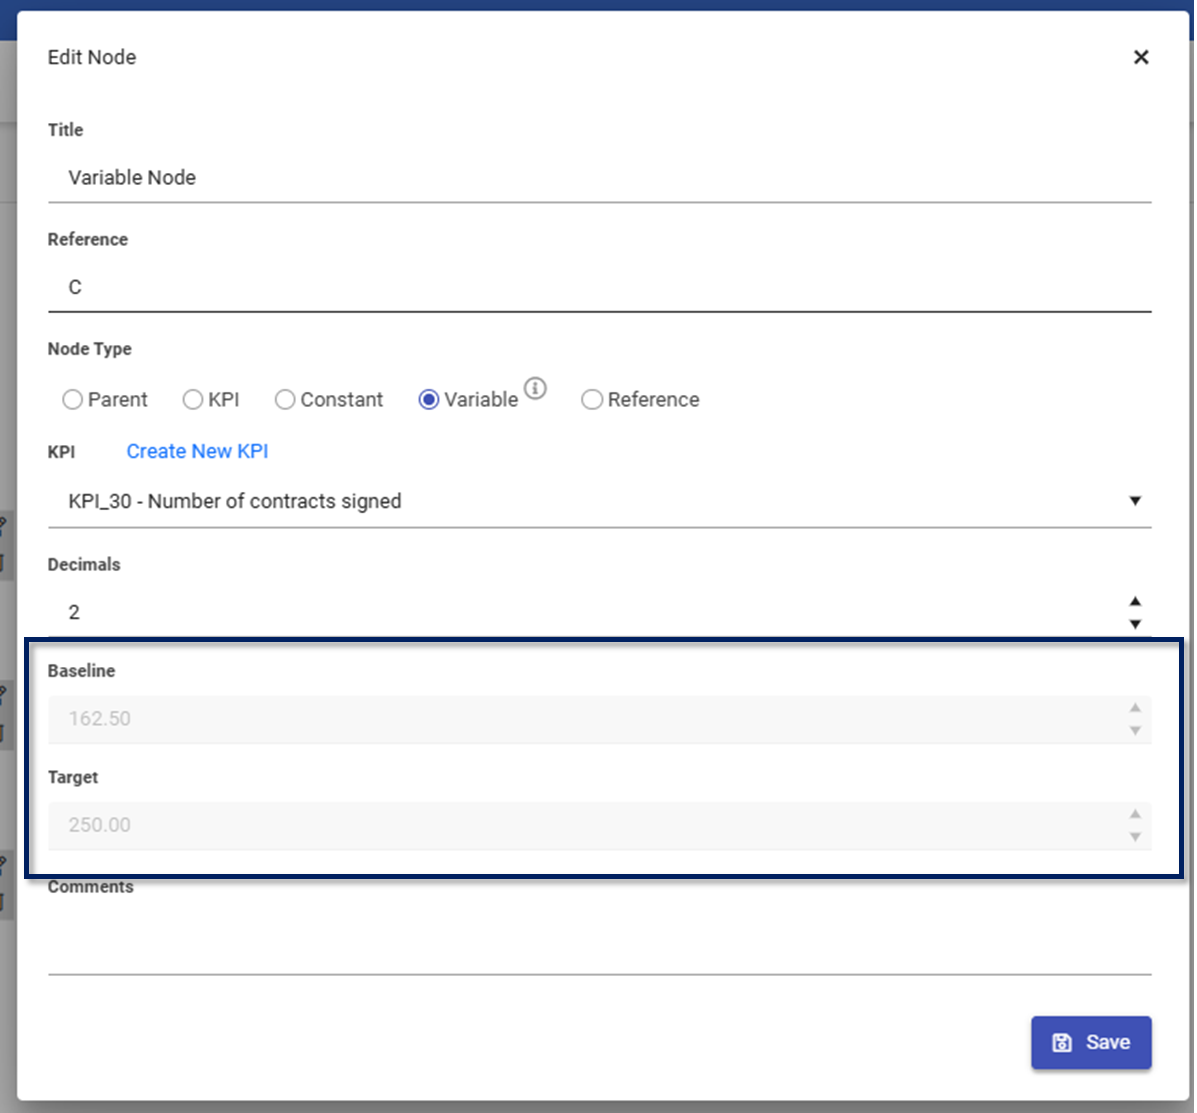Screen dimensions: 1197x1113
Task: Click the Target label
Action: coord(73,777)
